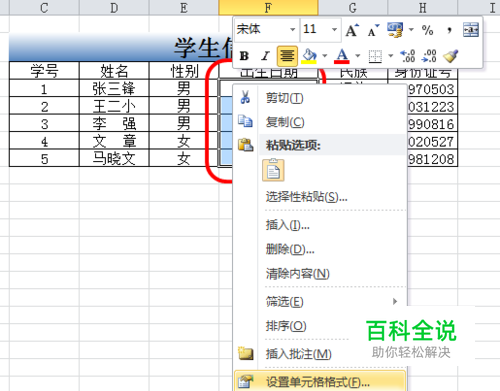The height and width of the screenshot is (391, 500).
Task: Select 删除(D)... in the context menu
Action: [x=320, y=249]
